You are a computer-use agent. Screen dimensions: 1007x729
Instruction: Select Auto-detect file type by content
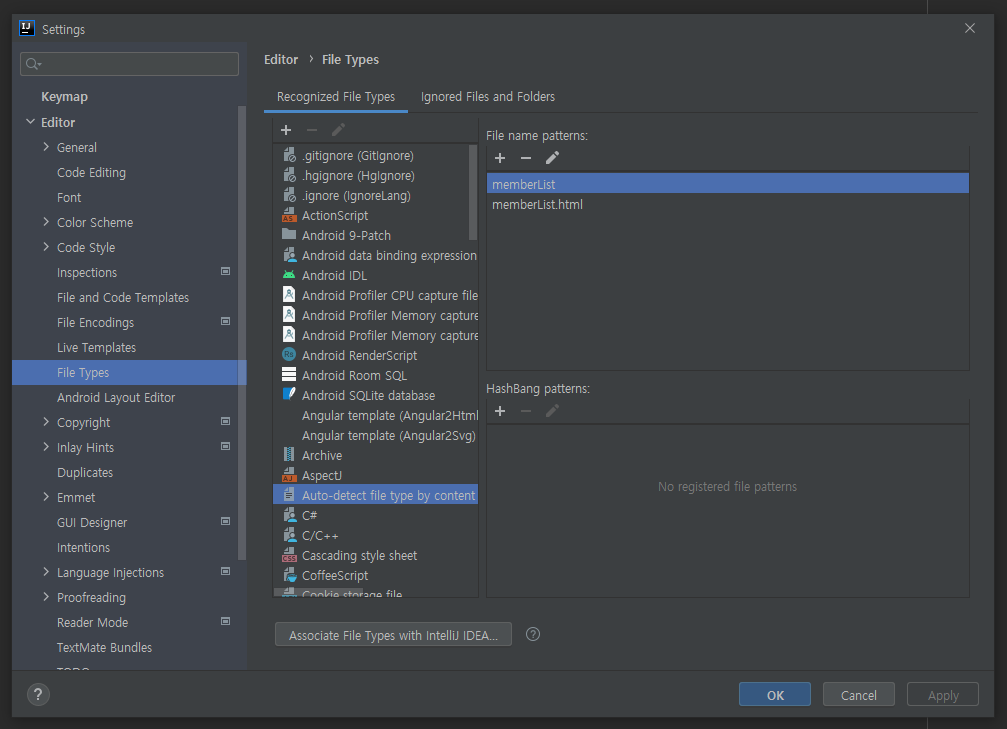[x=376, y=495]
